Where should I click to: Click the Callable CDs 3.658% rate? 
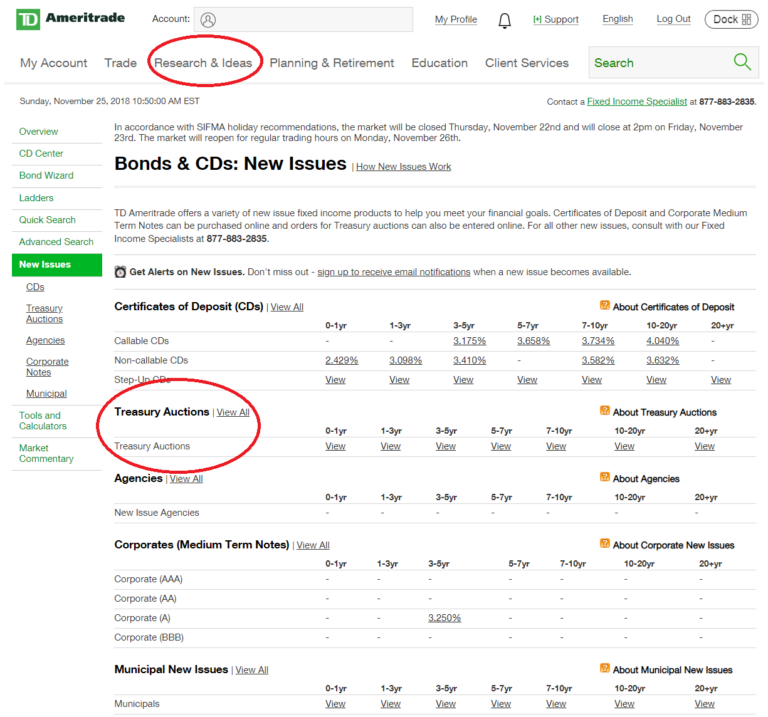pyautogui.click(x=533, y=341)
